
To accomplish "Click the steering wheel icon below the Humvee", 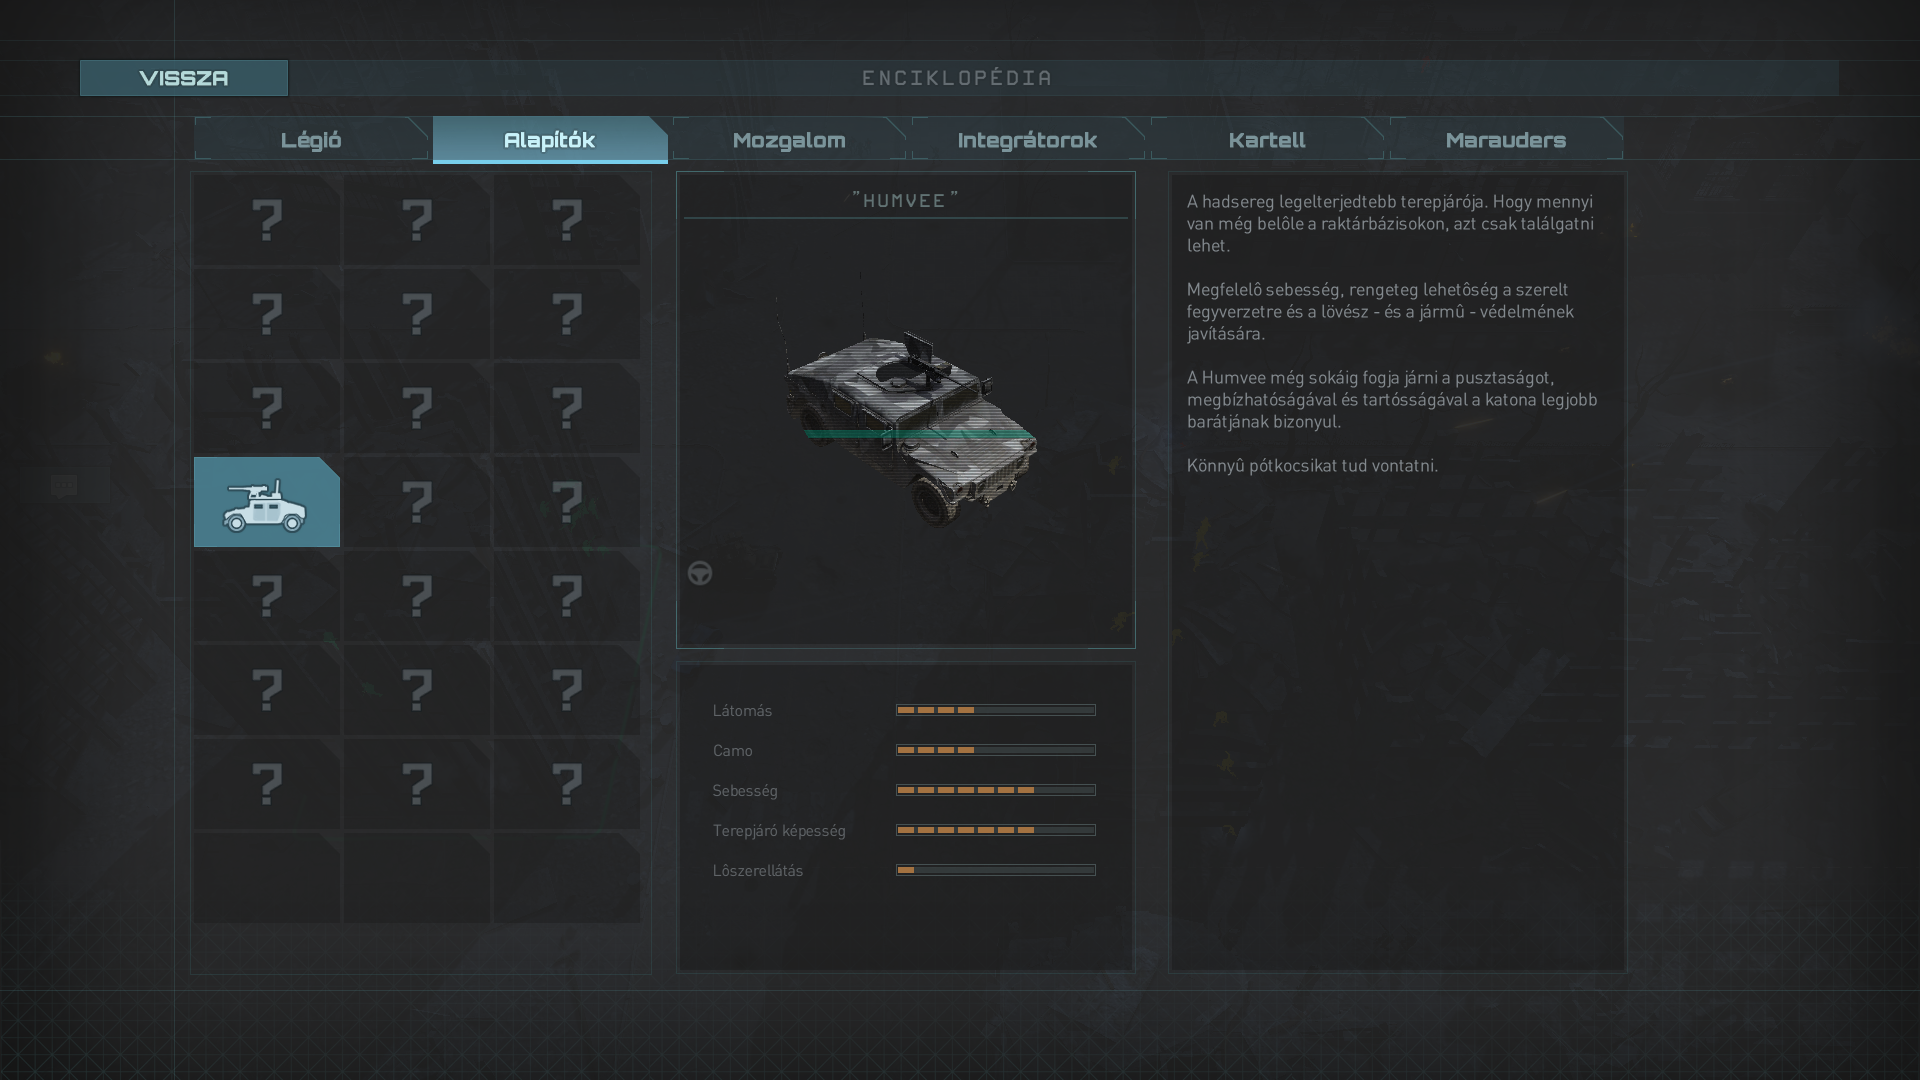I will [700, 573].
